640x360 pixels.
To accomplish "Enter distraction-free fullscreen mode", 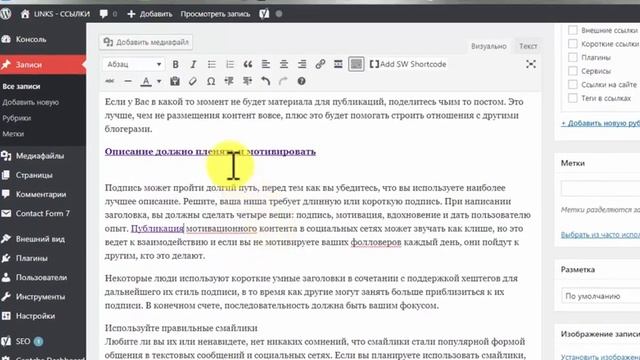I will [531, 64].
